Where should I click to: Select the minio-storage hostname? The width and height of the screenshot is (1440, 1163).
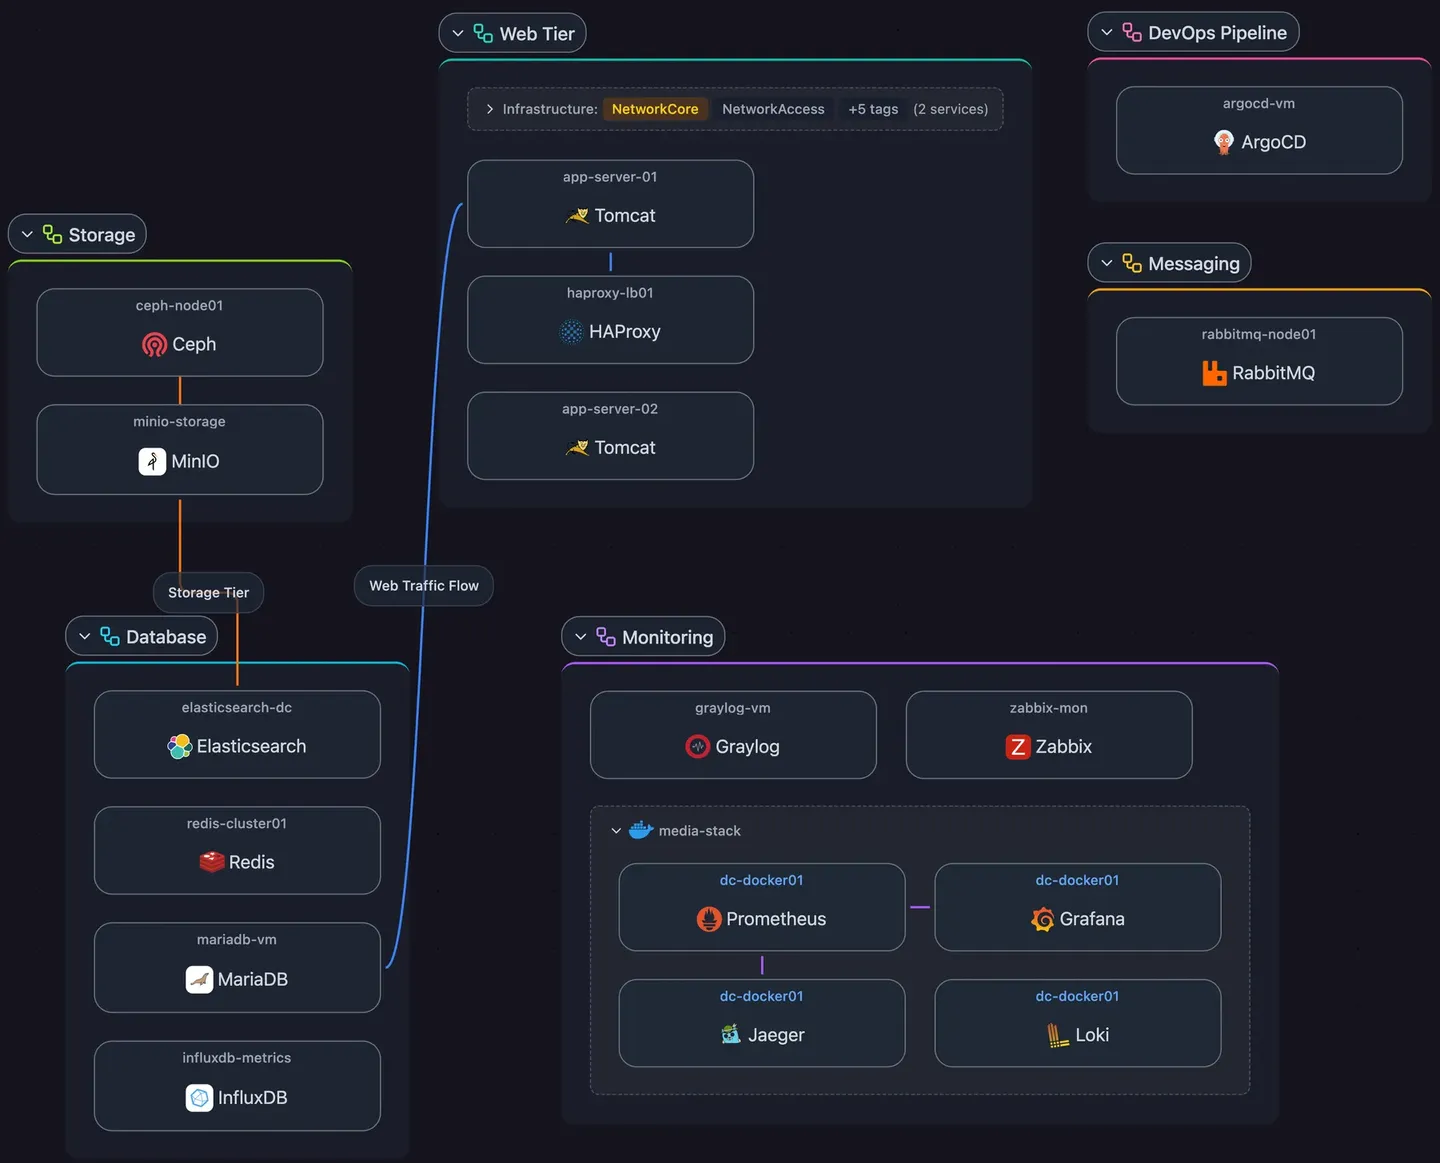[180, 422]
